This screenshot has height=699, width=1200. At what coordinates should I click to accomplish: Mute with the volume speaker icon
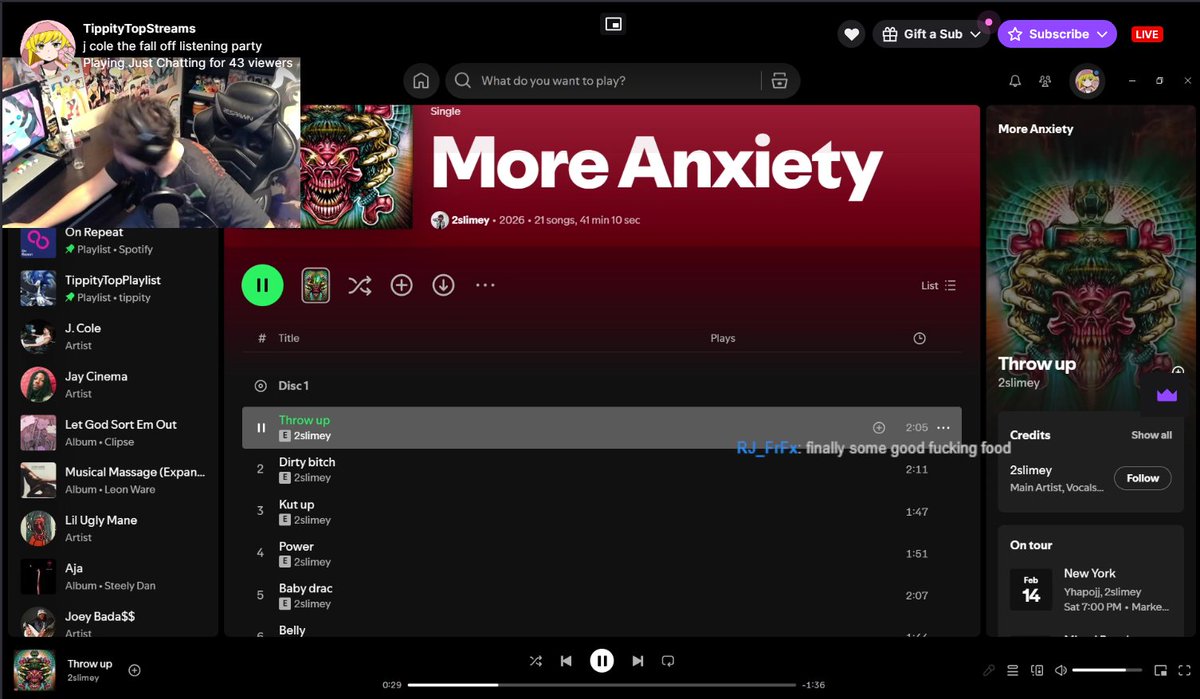(1061, 670)
